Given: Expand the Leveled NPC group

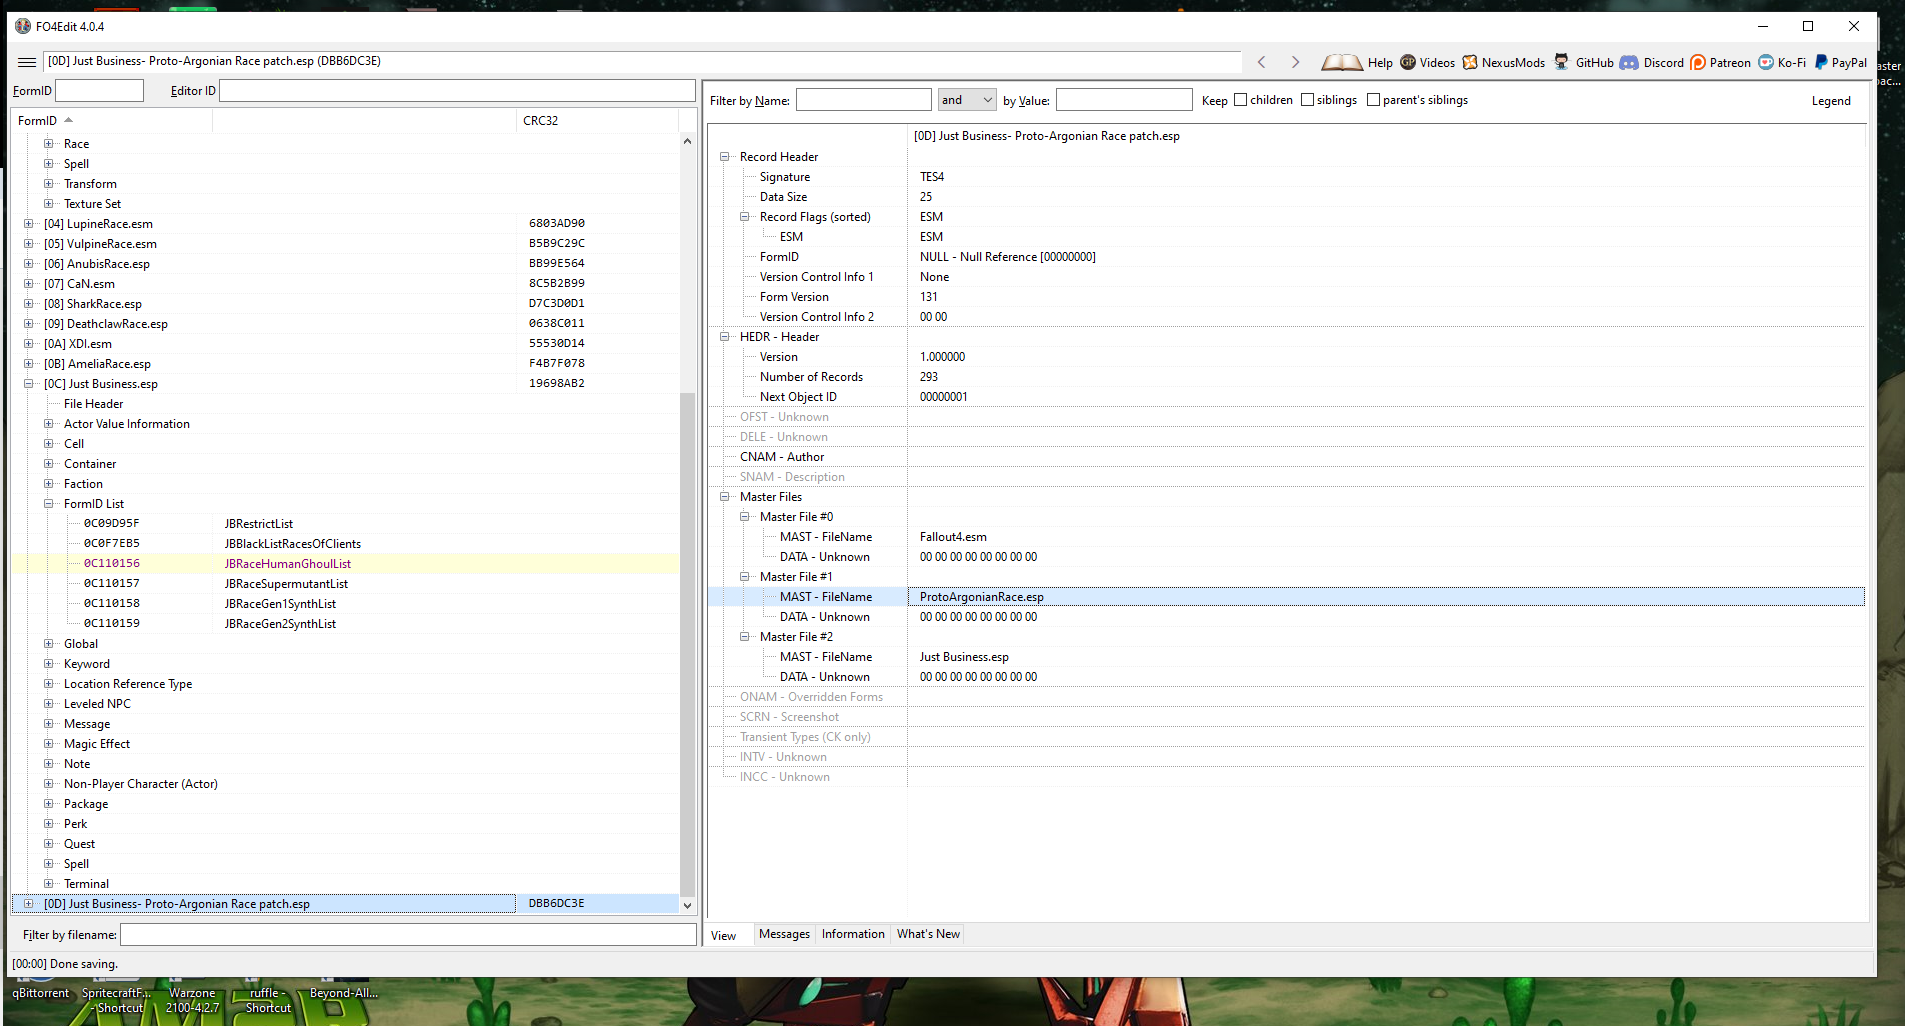Looking at the screenshot, I should click(x=49, y=704).
